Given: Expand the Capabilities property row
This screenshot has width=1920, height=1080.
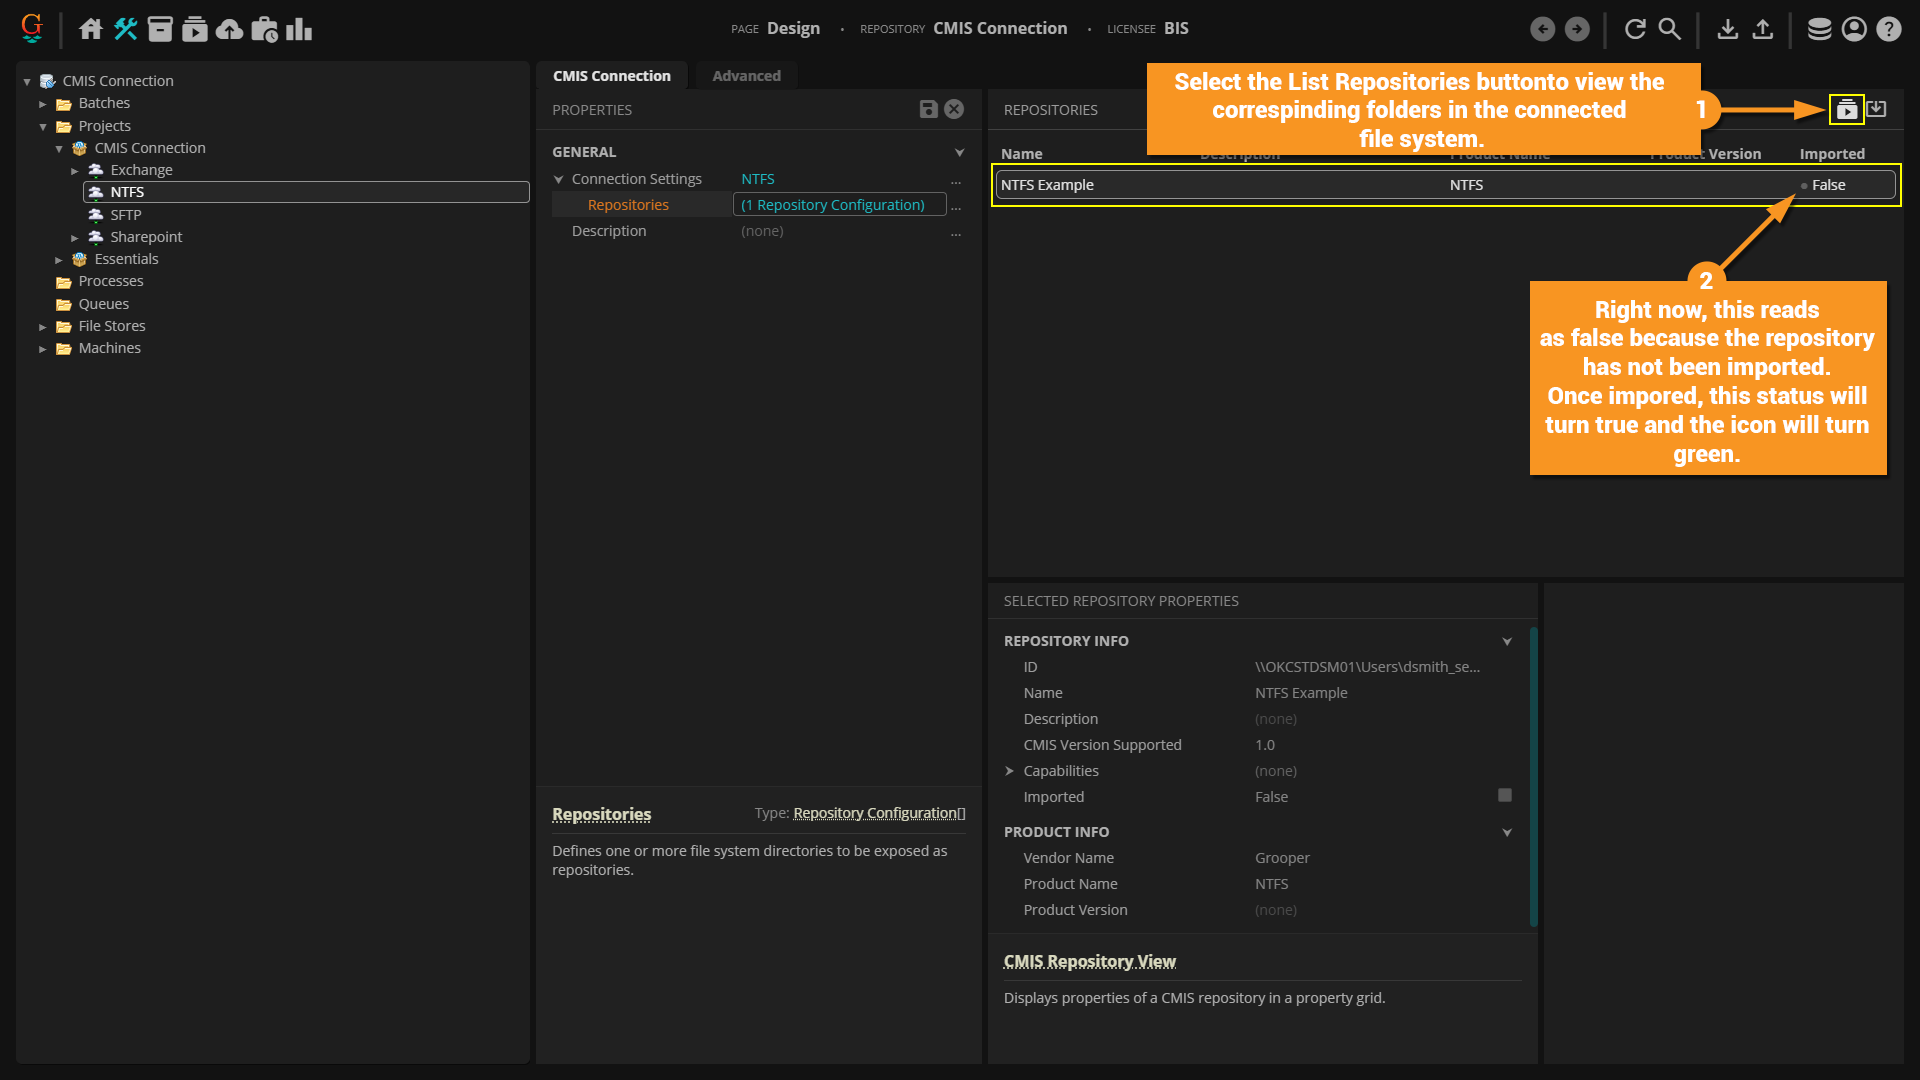Looking at the screenshot, I should [1009, 771].
